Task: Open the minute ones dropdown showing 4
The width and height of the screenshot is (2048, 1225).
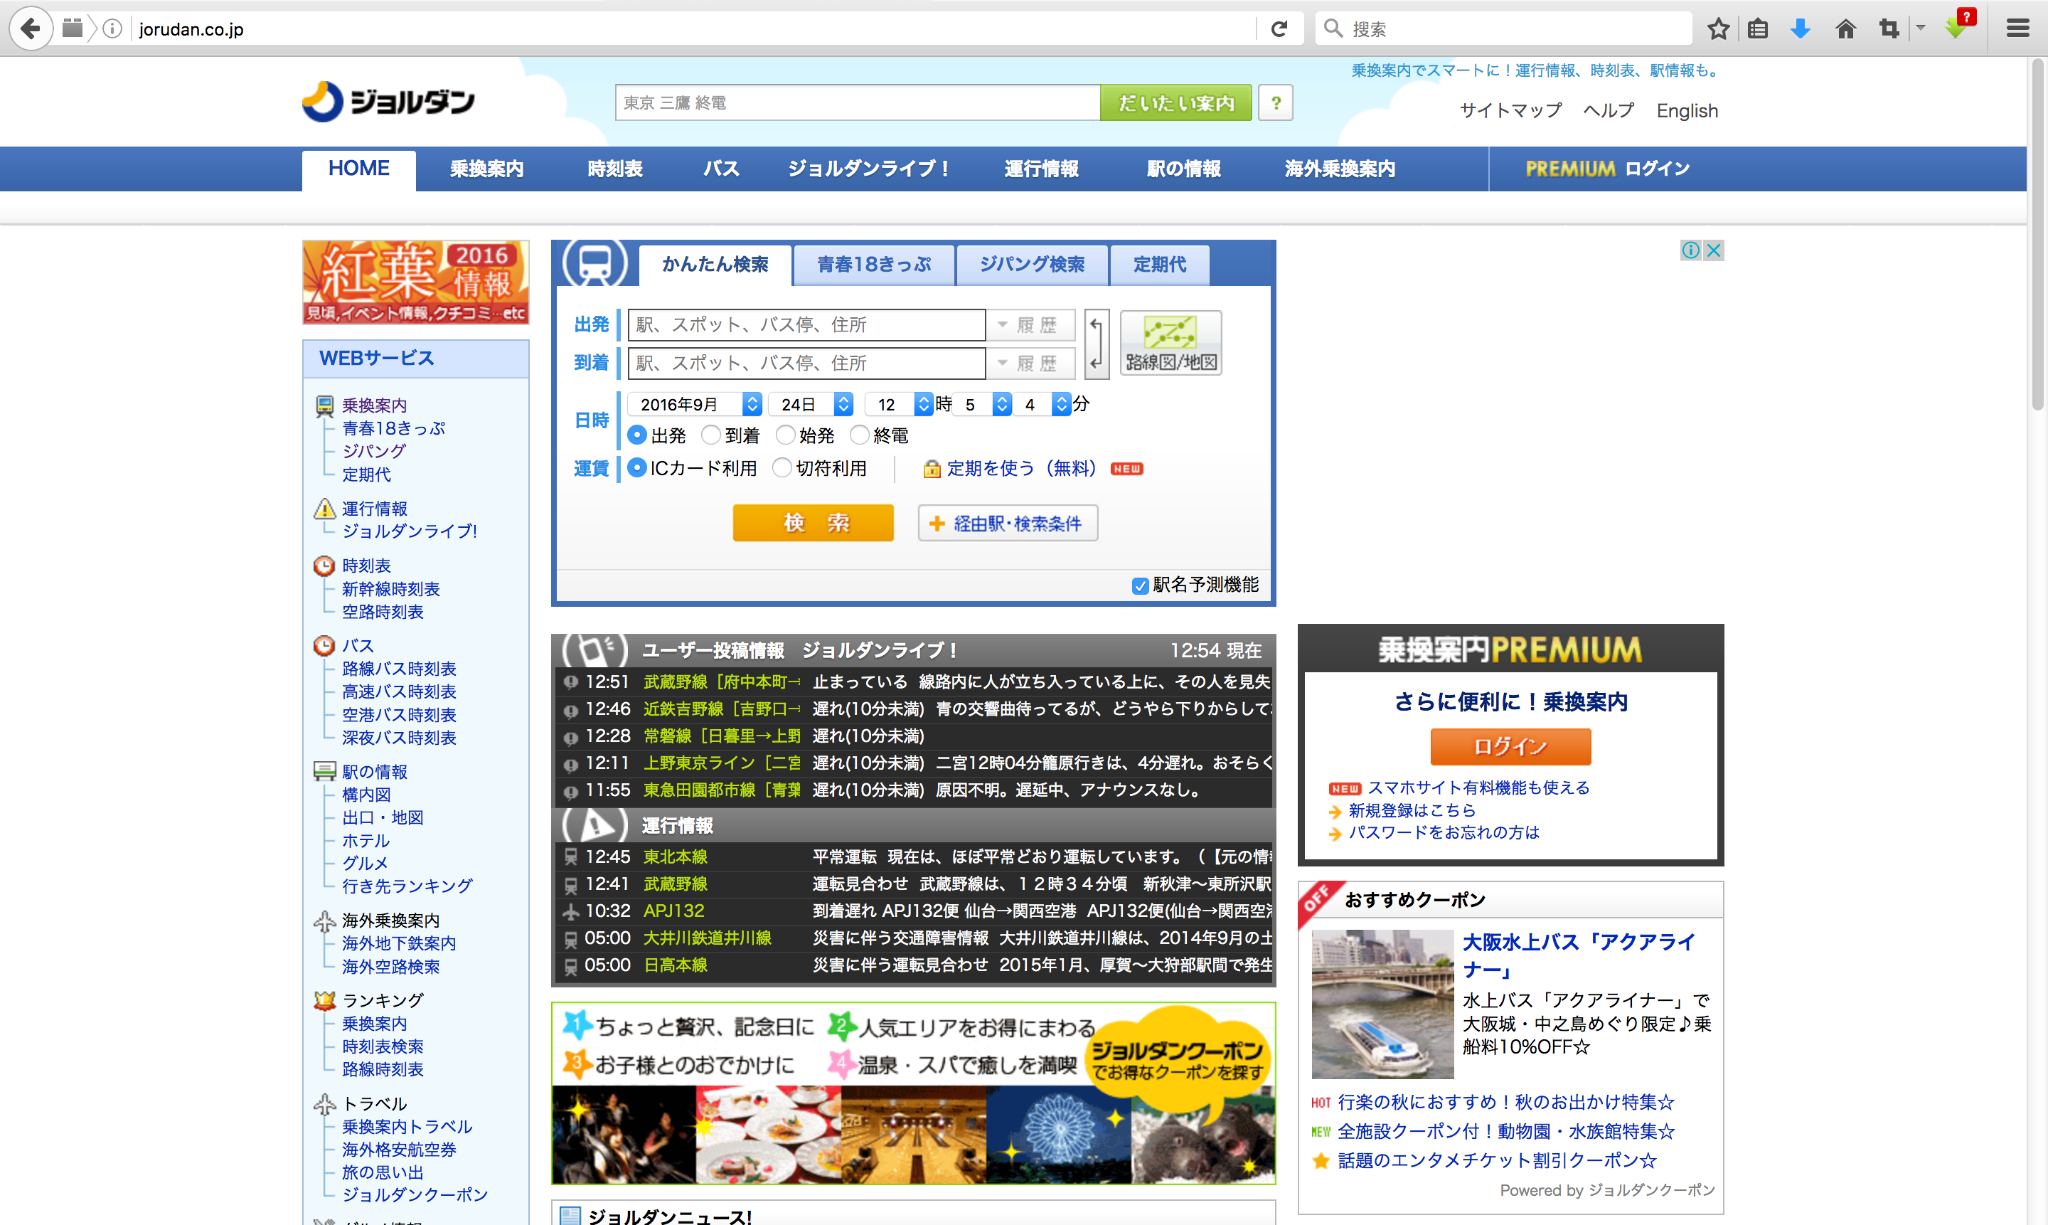Action: point(1043,404)
